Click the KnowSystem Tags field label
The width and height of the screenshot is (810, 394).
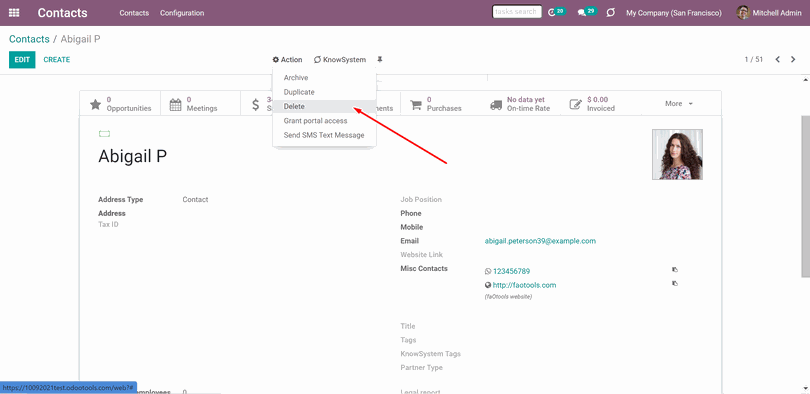pos(430,354)
